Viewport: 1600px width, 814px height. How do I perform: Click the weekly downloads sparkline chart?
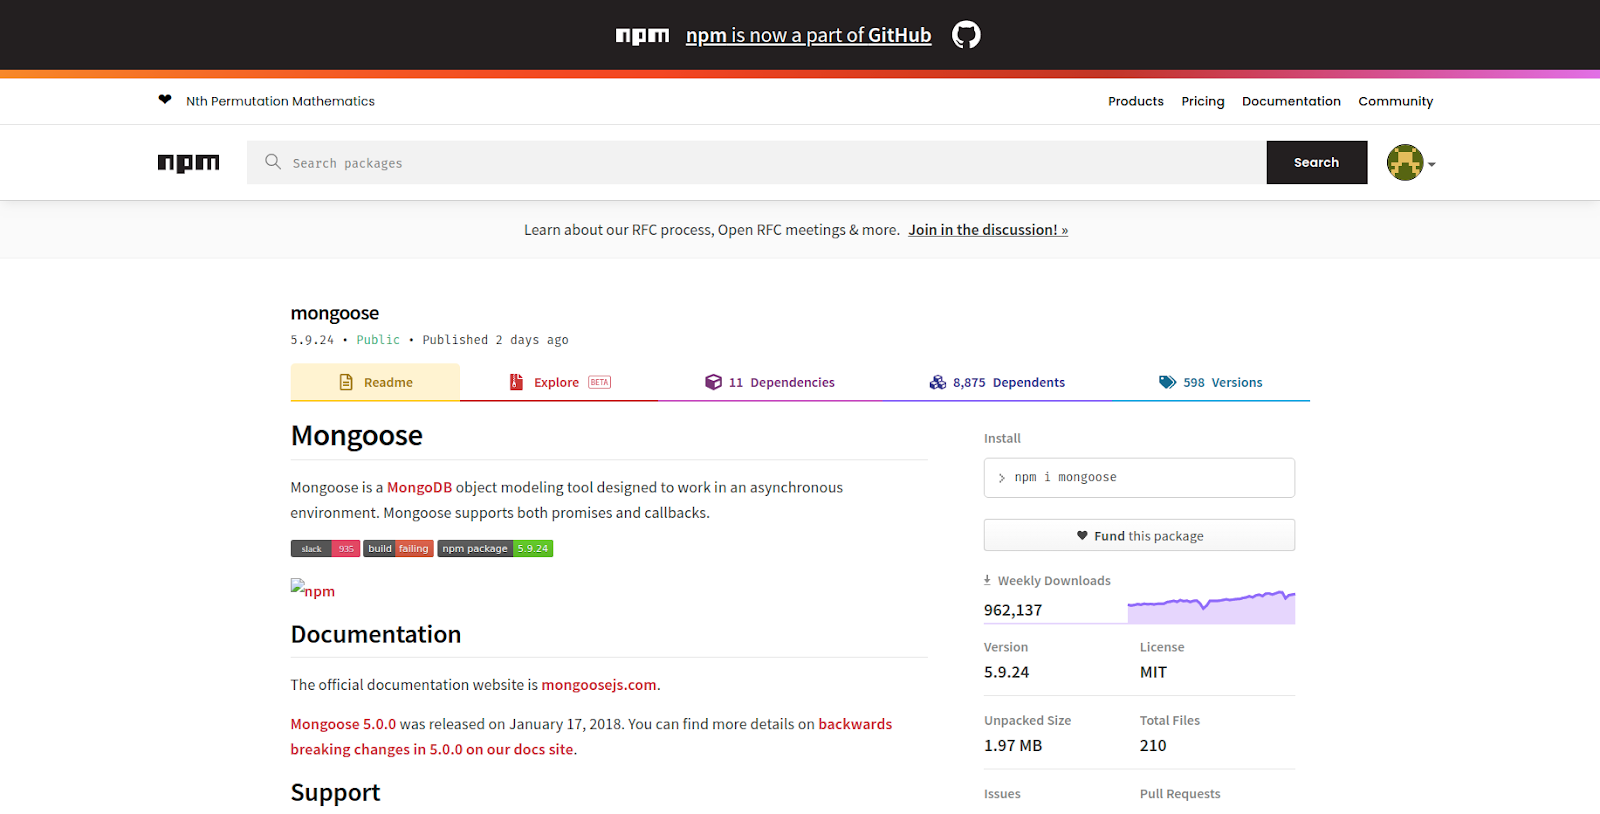(x=1211, y=607)
